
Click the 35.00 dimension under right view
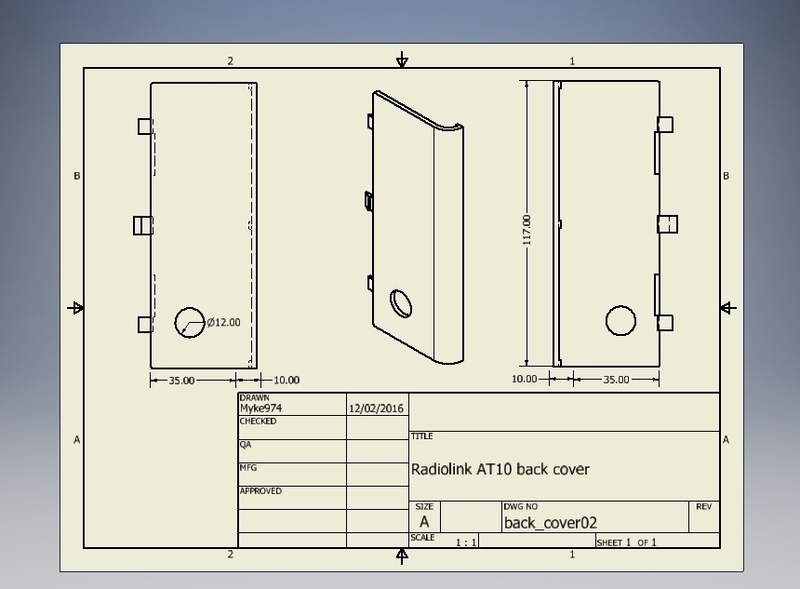point(617,380)
